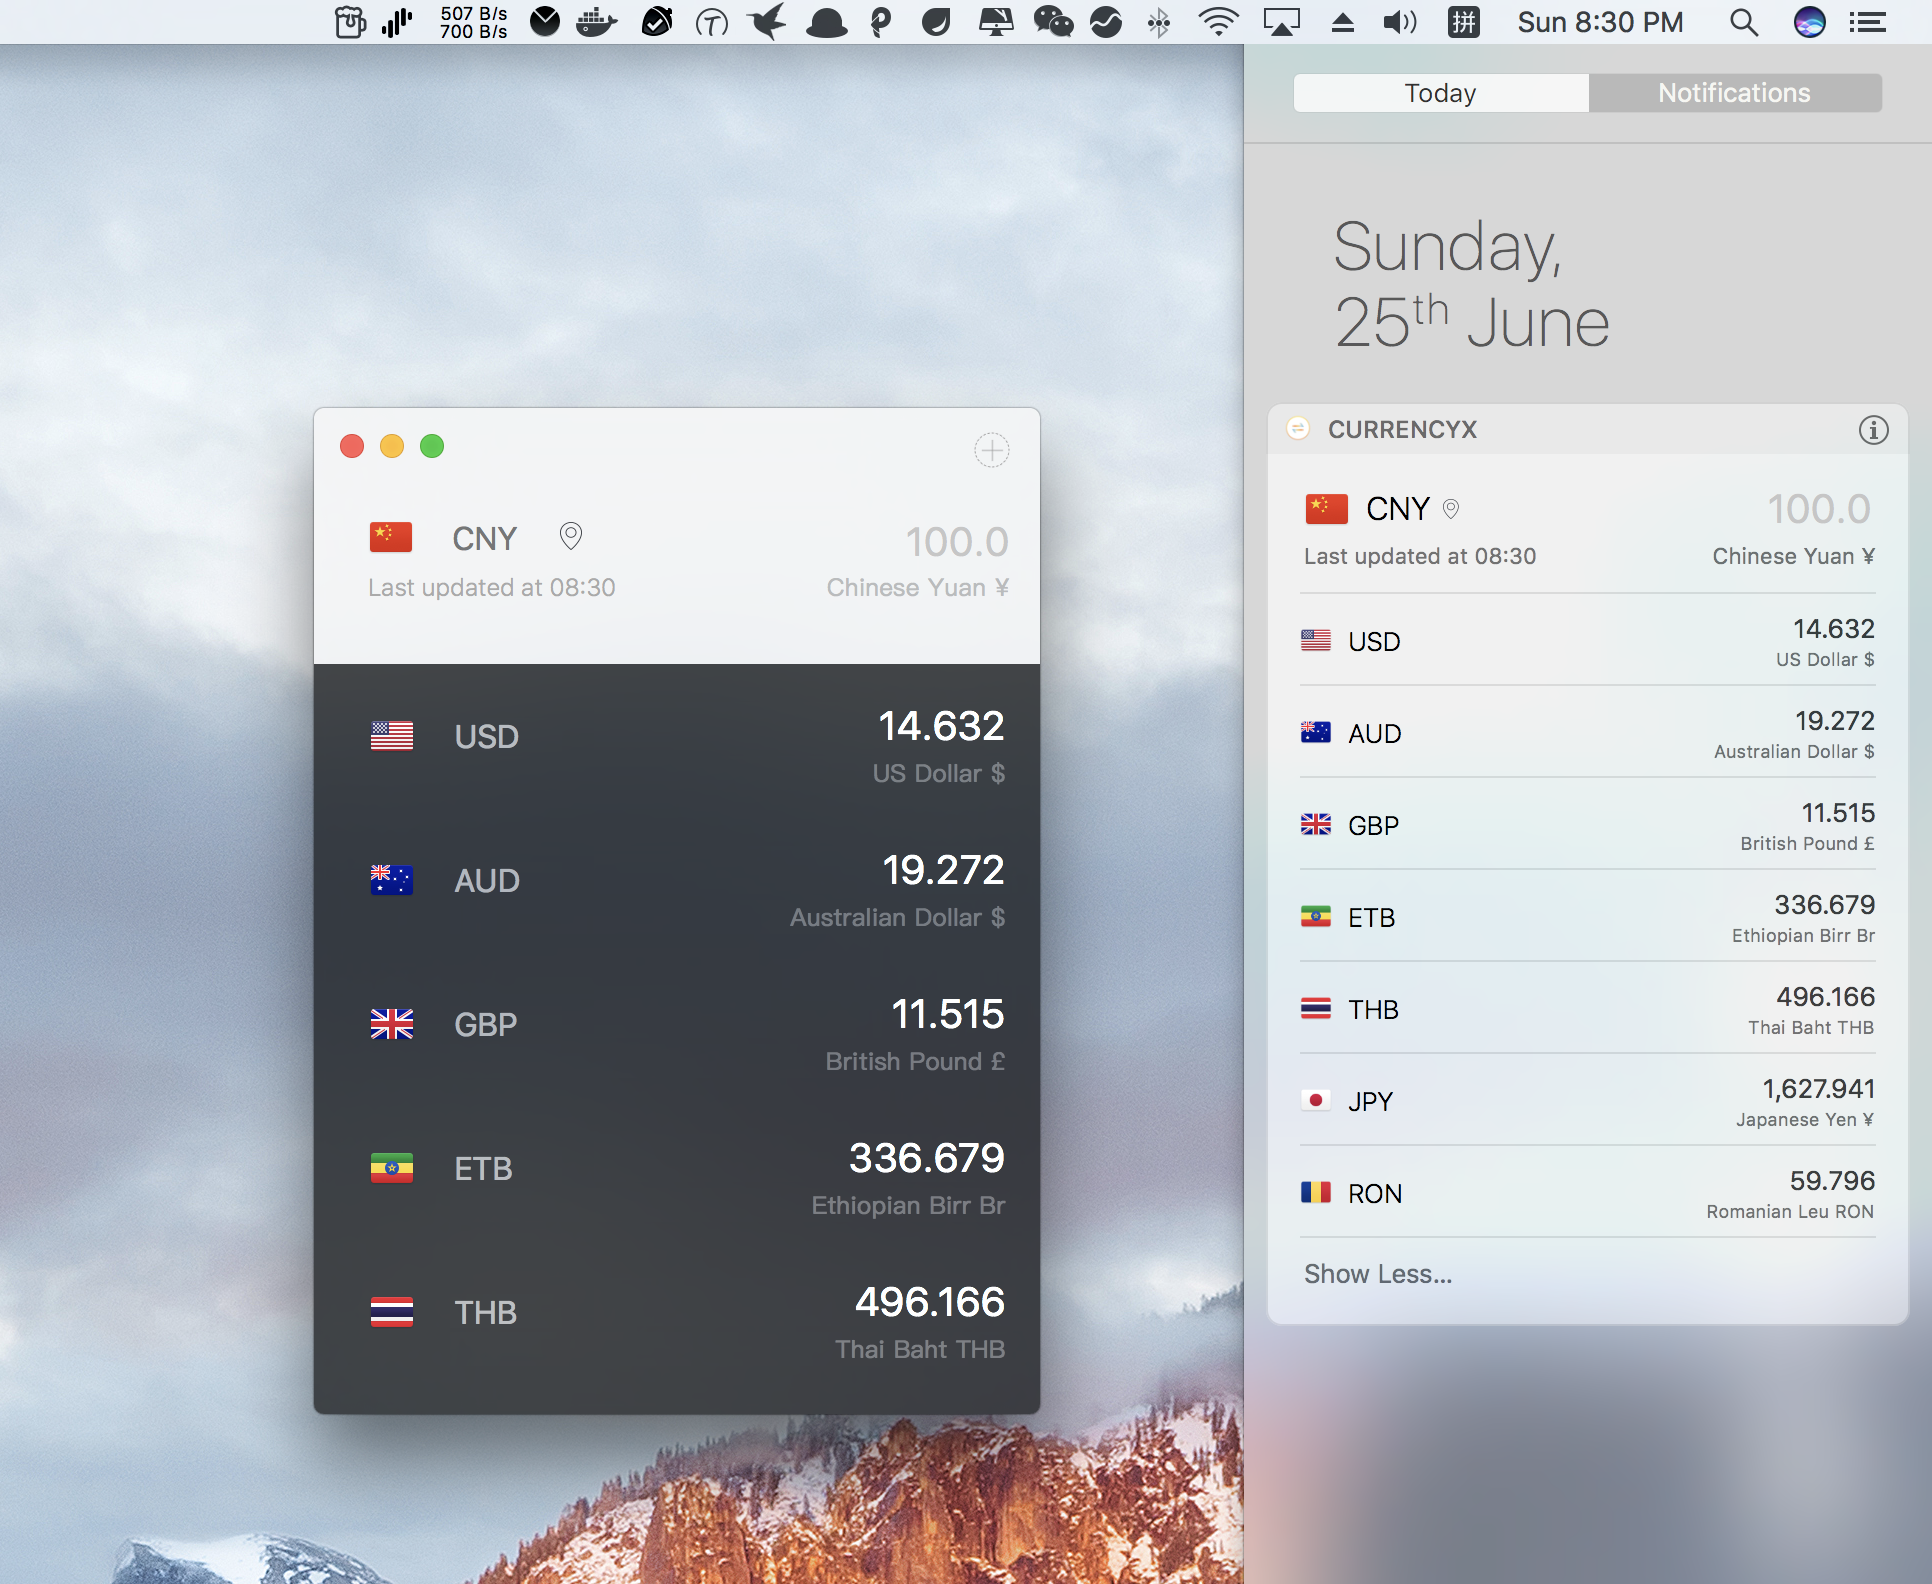Select the Today tab
Viewport: 1932px width, 1584px height.
1440,93
